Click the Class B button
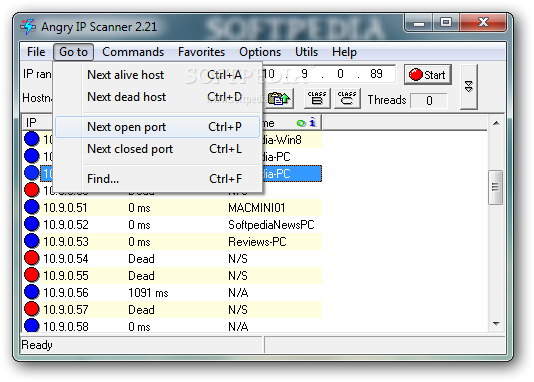Screen dimensions: 534x382 point(317,99)
